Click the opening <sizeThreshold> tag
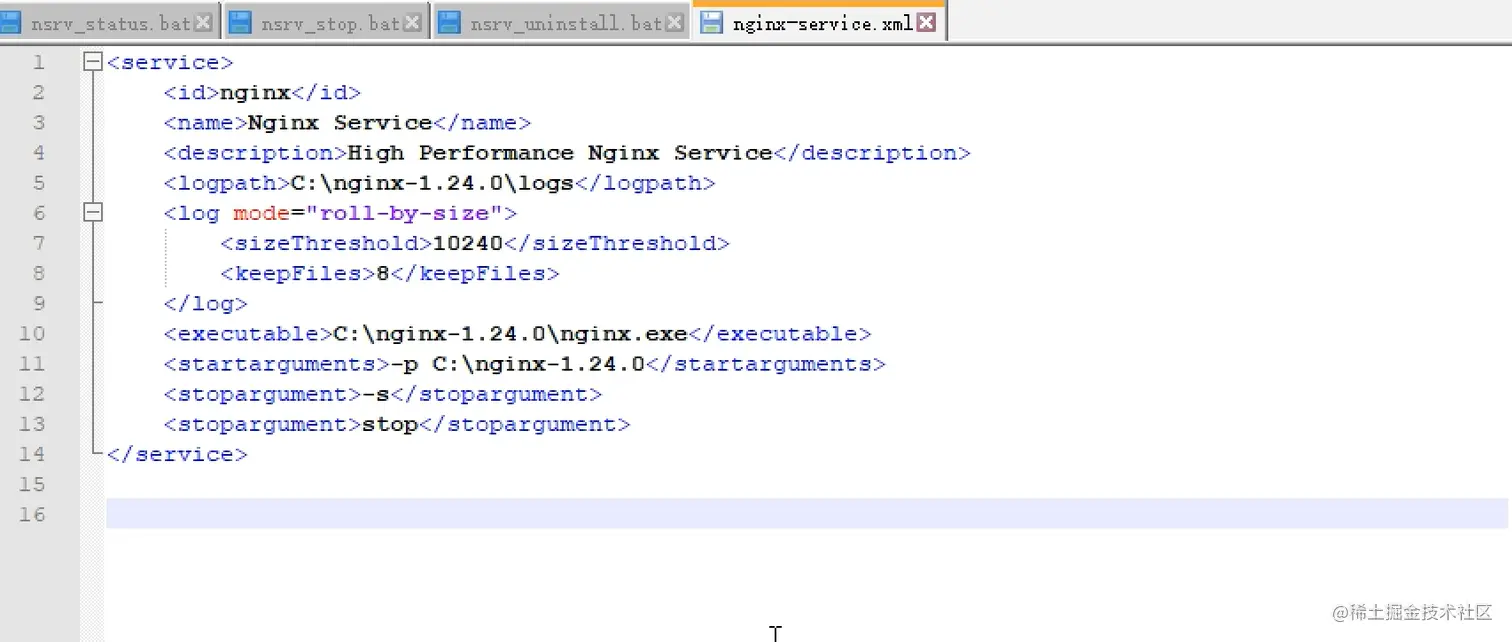Viewport: 1512px width, 642px height. tap(326, 243)
